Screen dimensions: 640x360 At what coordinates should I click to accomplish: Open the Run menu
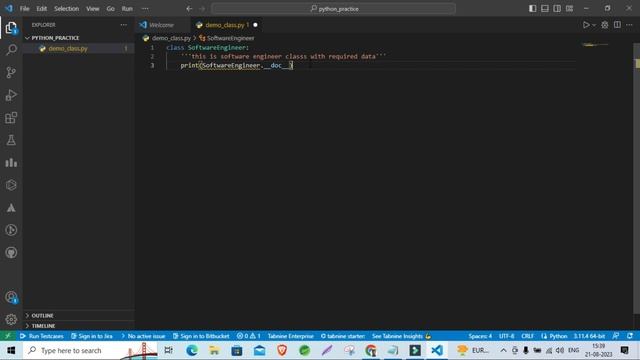pyautogui.click(x=127, y=9)
